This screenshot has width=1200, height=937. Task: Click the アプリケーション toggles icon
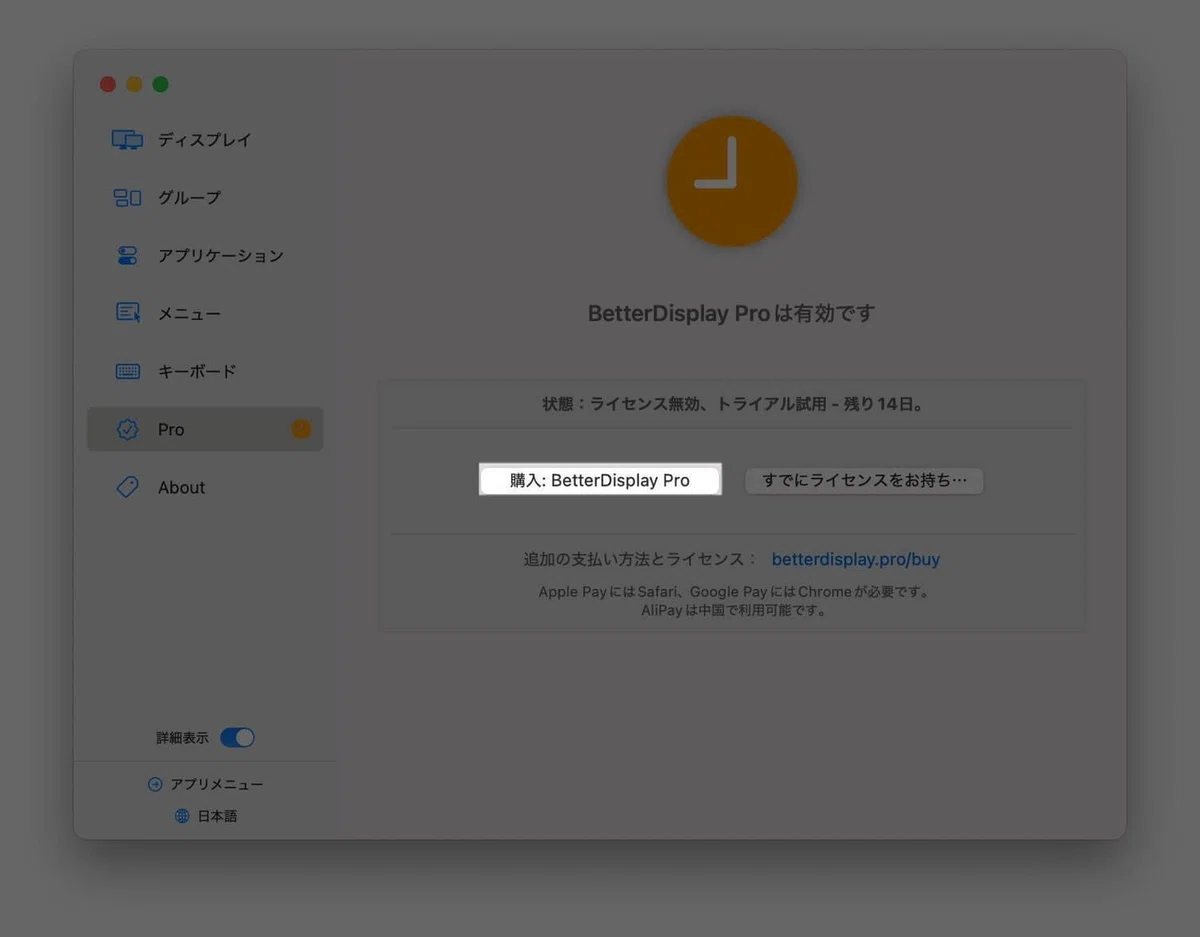pyautogui.click(x=127, y=256)
